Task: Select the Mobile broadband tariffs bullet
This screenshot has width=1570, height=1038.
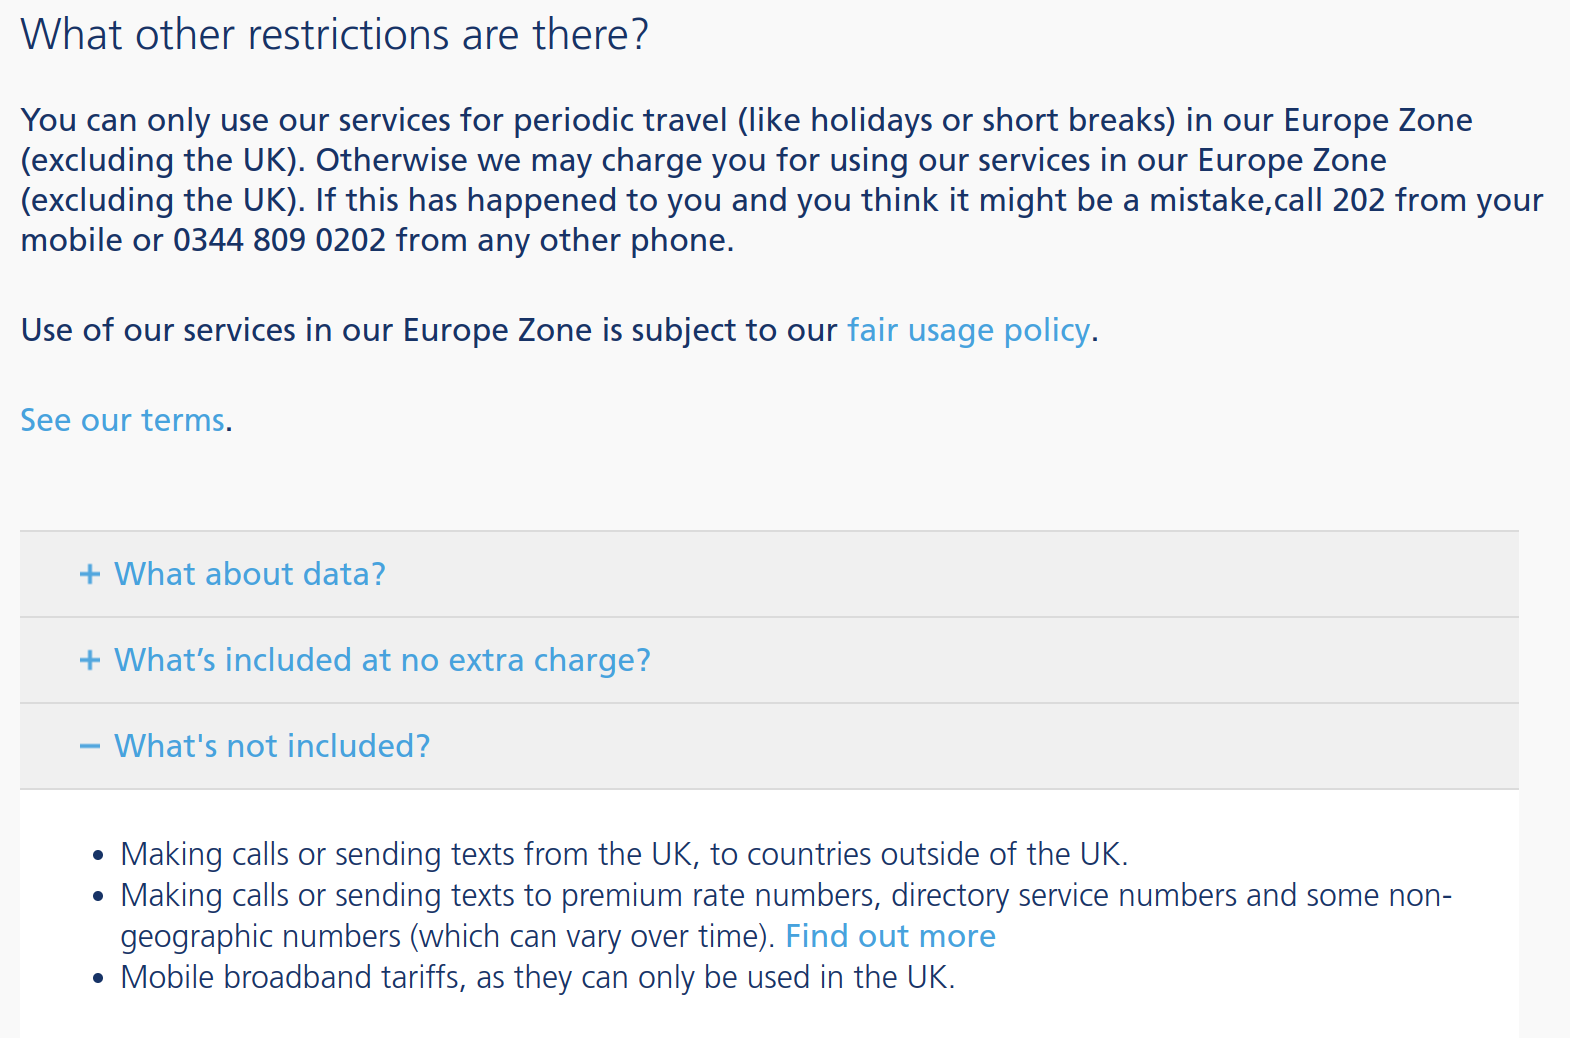Action: click(x=538, y=977)
